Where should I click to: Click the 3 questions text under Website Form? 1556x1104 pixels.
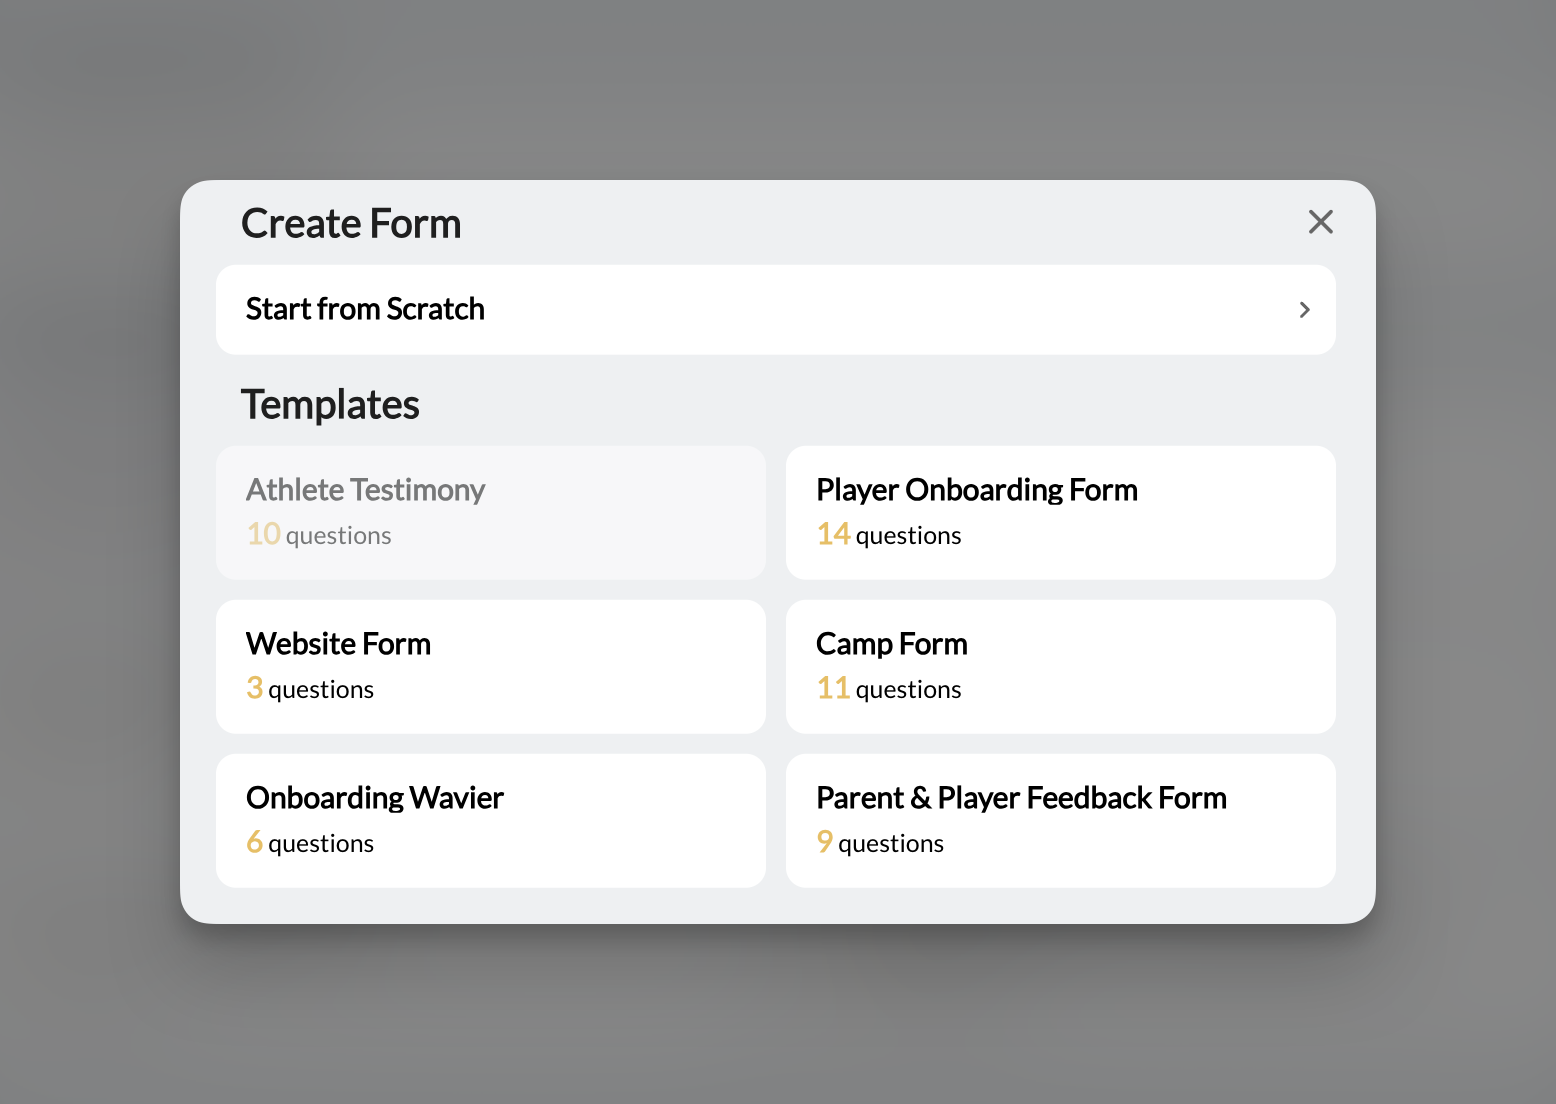310,688
